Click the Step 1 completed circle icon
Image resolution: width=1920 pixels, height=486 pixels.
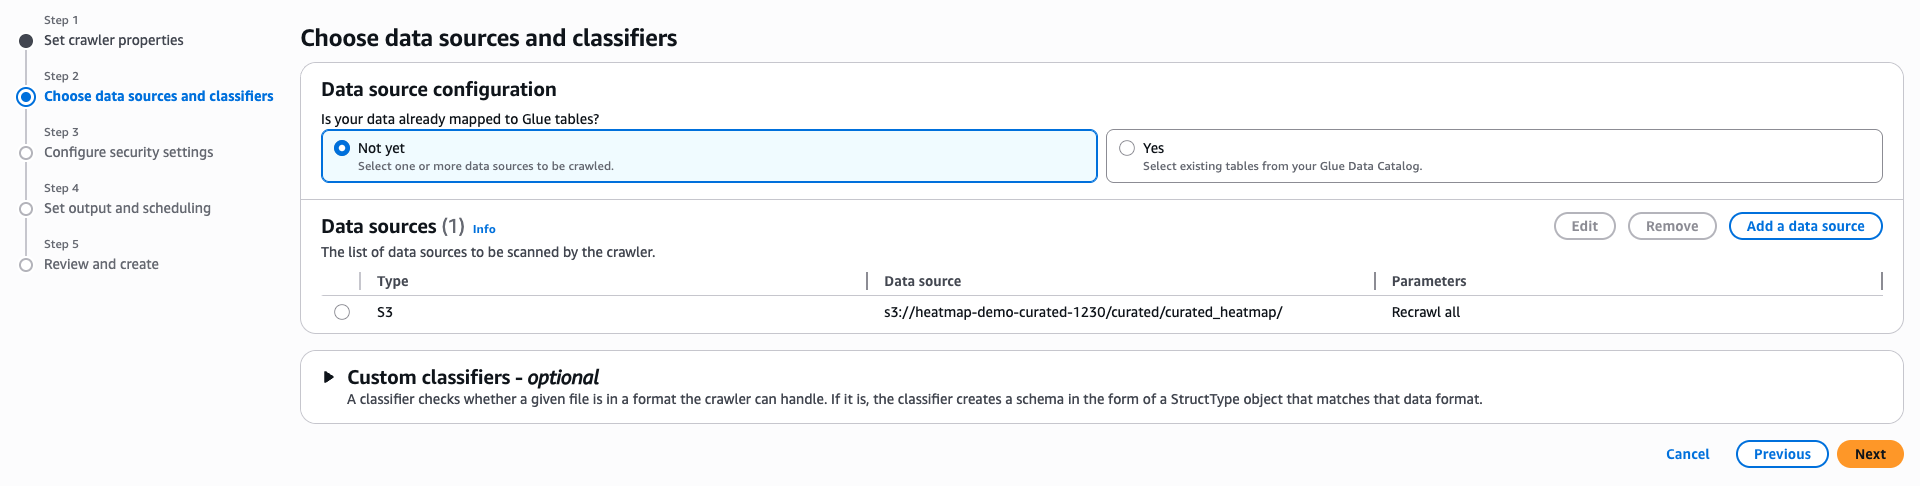(x=26, y=41)
